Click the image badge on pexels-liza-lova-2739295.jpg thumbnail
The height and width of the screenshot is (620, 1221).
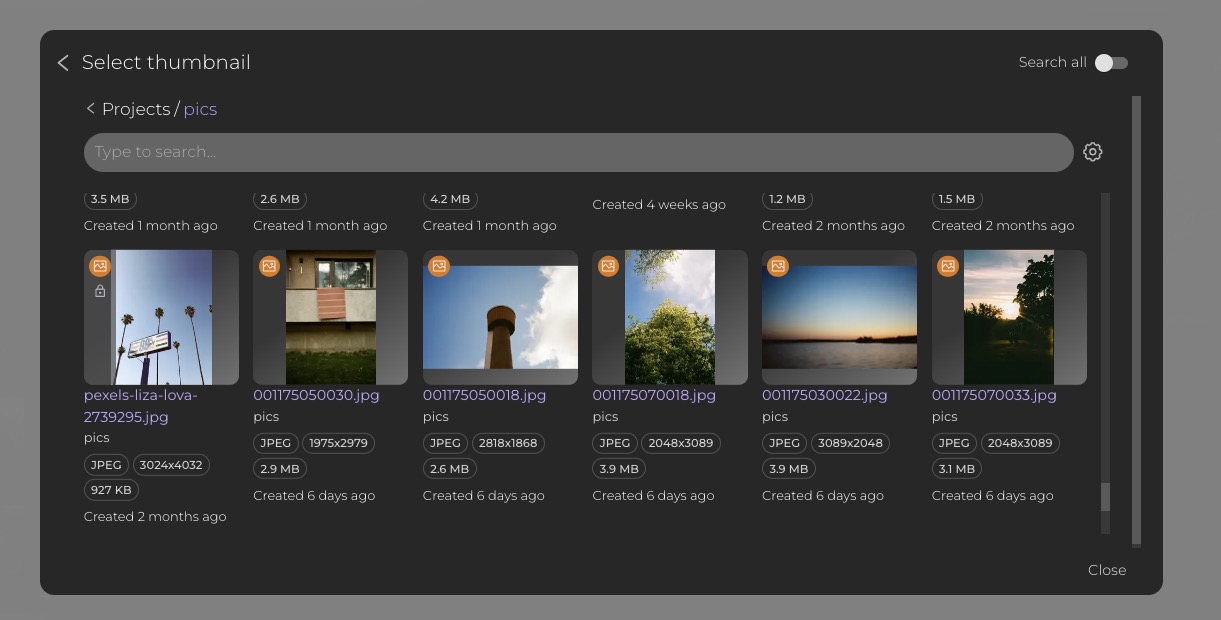(99, 266)
